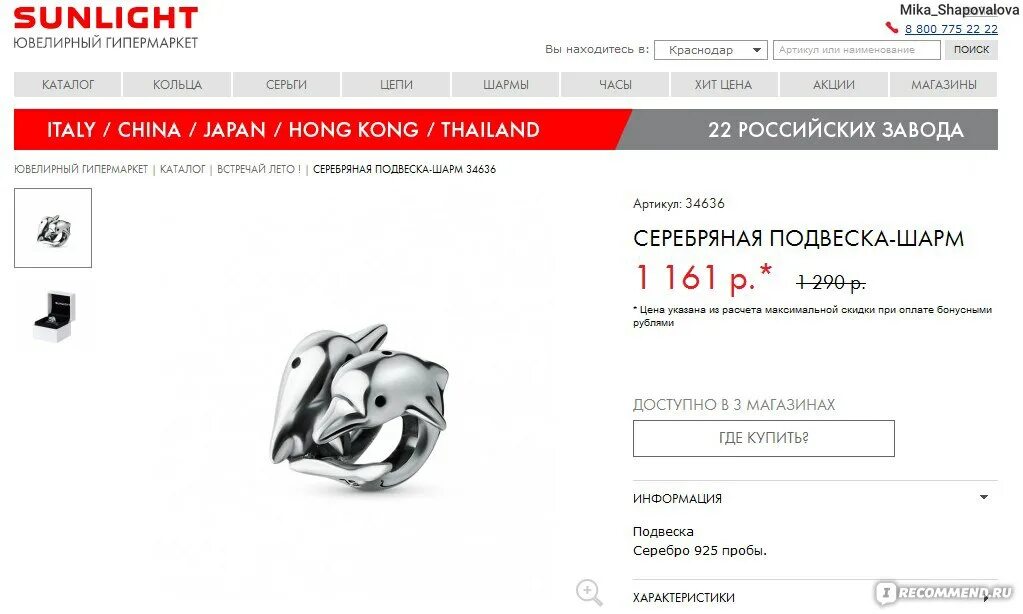The height and width of the screenshot is (614, 1023).
Task: Follow the ВСТРЕЧАЙ ЛЕТО breadcrumb link
Action: [258, 169]
